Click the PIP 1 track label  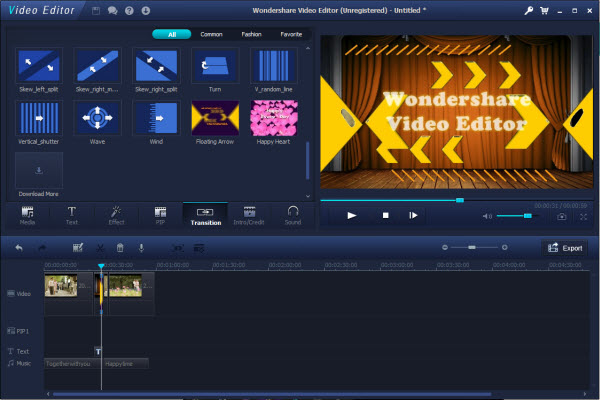(18, 331)
